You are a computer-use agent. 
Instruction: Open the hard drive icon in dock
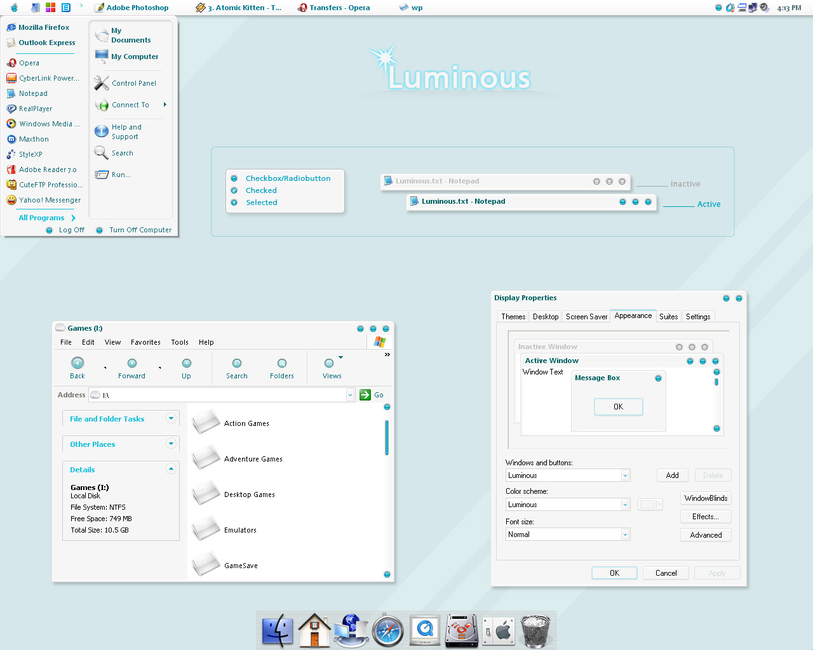click(461, 631)
